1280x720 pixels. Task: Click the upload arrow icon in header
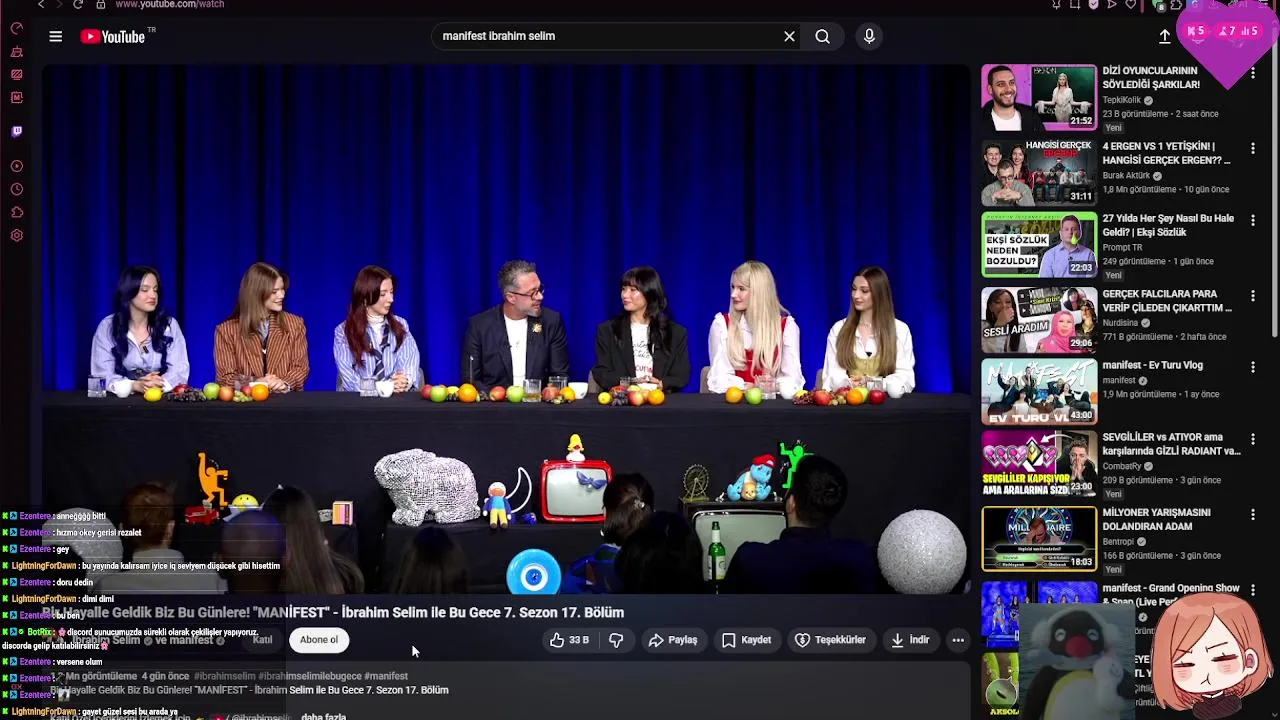click(x=1165, y=36)
